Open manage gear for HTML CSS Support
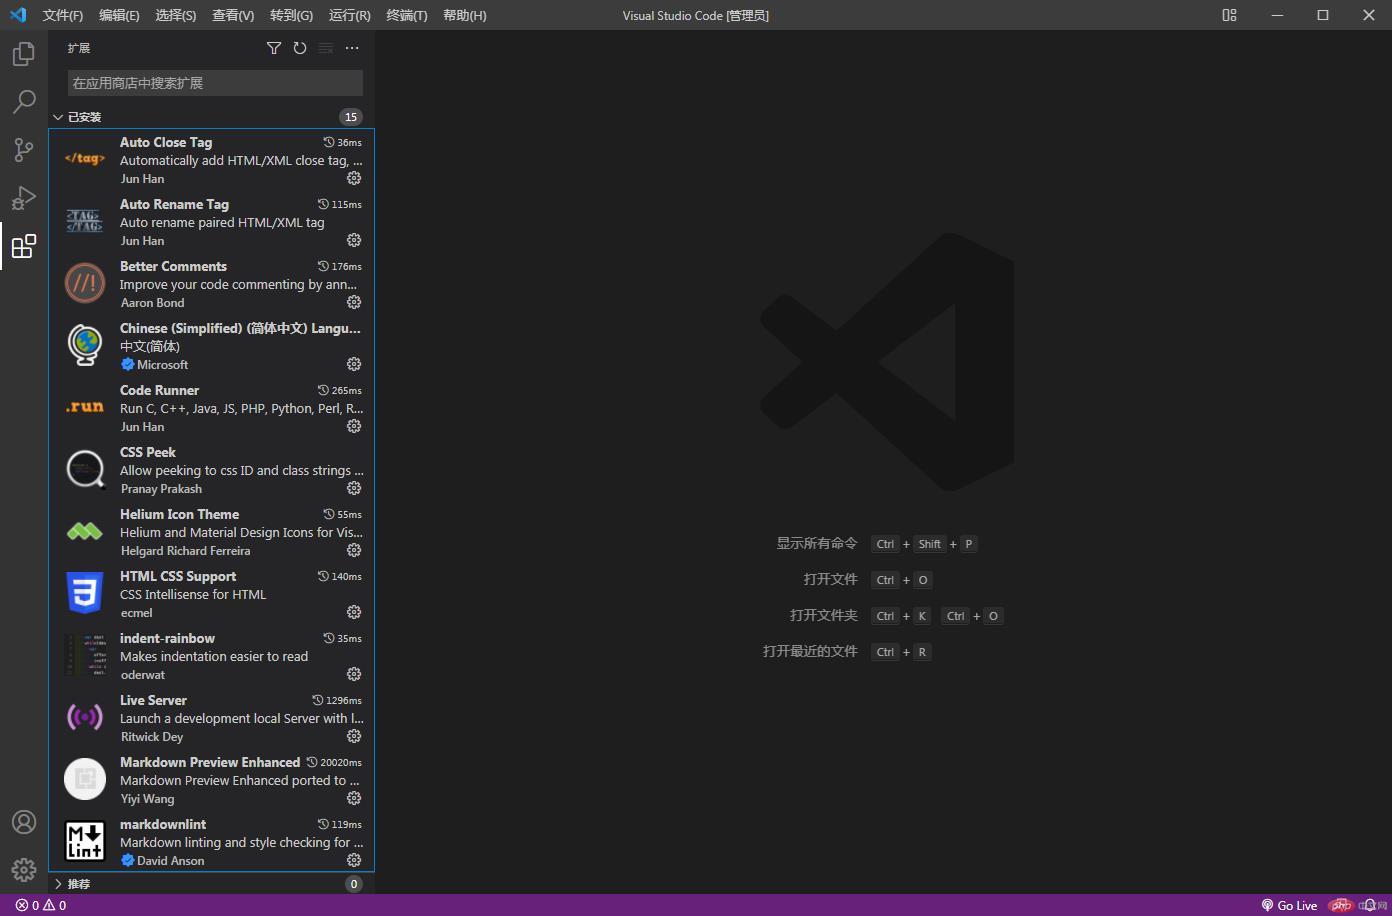The height and width of the screenshot is (916, 1392). [x=354, y=612]
